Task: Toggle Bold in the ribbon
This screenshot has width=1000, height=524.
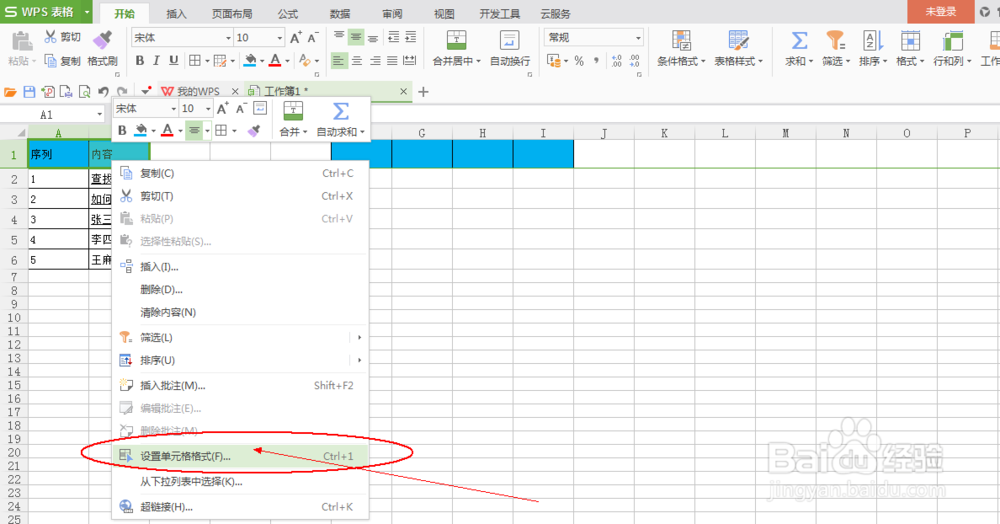Action: click(x=140, y=61)
